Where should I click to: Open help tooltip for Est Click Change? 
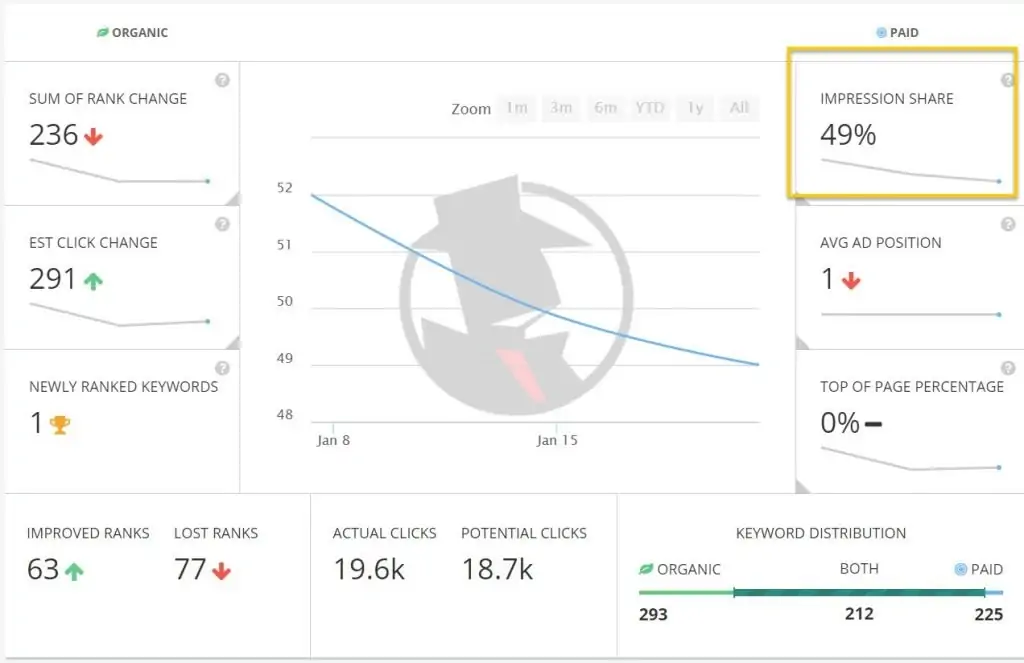222,224
